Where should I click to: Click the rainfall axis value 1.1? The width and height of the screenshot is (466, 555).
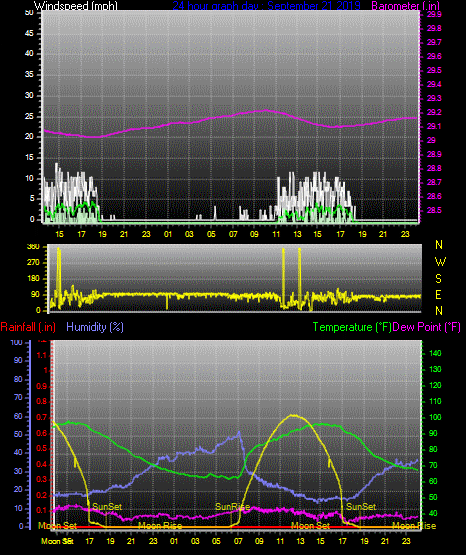tap(42, 355)
